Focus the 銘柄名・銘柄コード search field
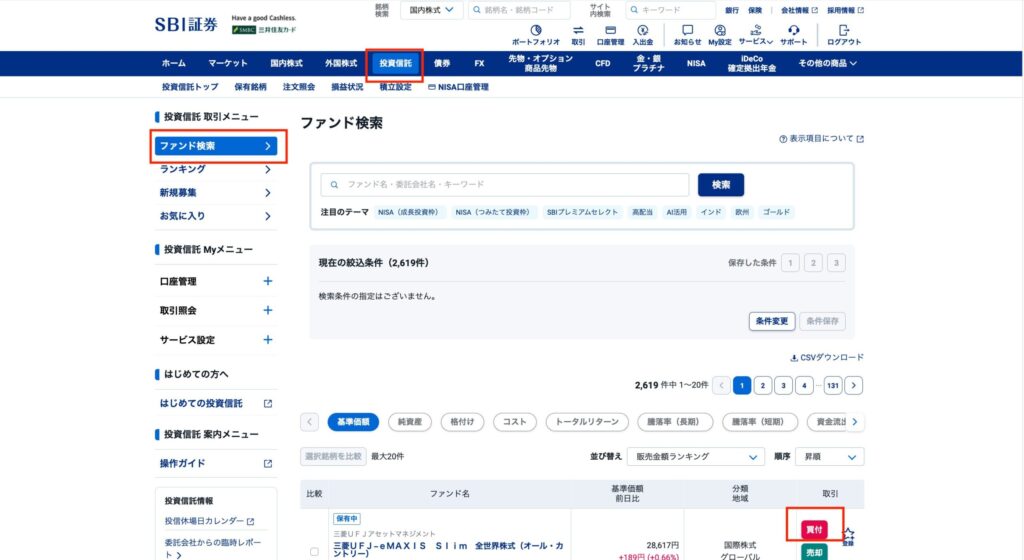 click(x=520, y=10)
